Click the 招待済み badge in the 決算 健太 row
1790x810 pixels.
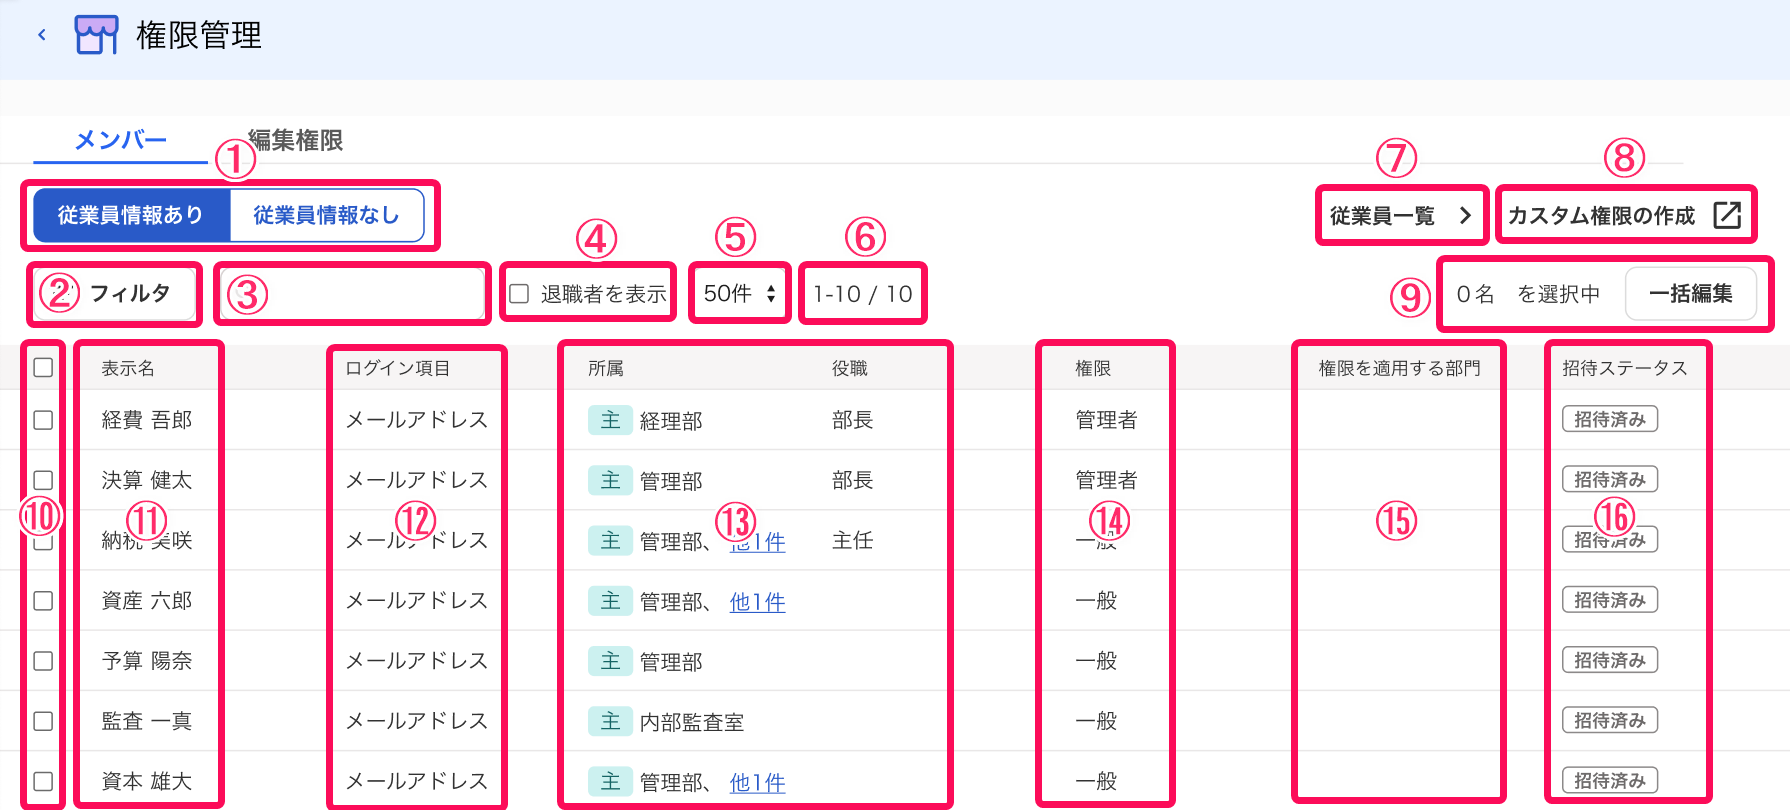(x=1609, y=479)
